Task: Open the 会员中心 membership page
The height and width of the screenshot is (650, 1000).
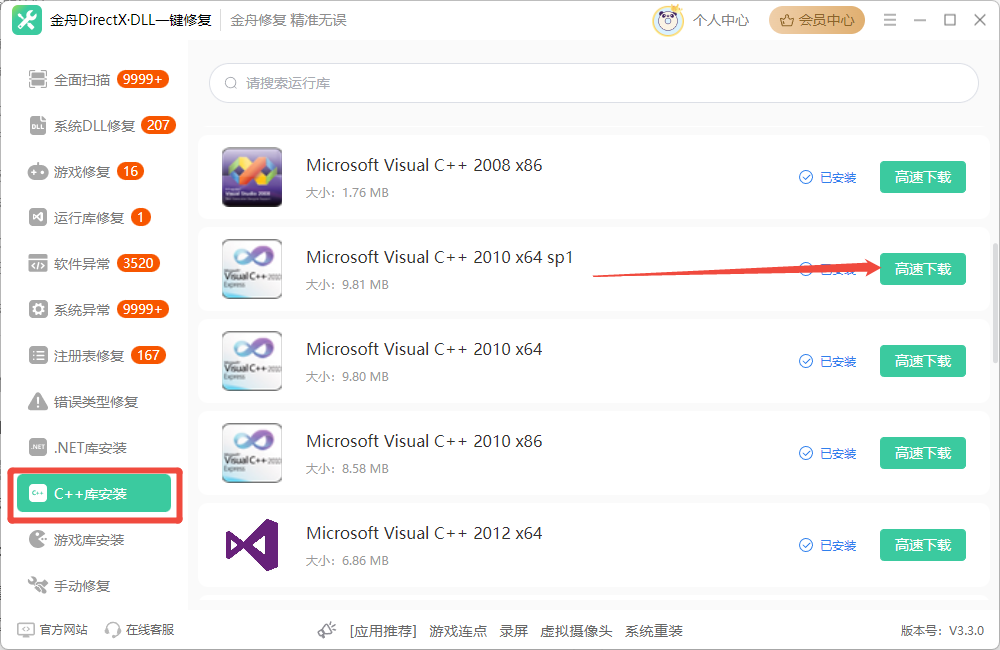Action: 816,18
